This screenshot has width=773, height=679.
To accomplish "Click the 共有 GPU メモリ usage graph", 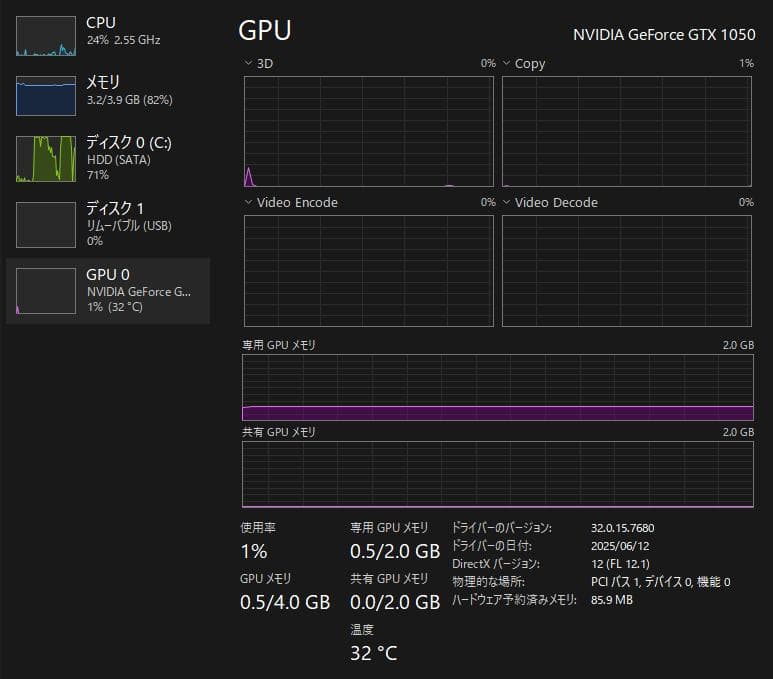I will click(x=497, y=474).
